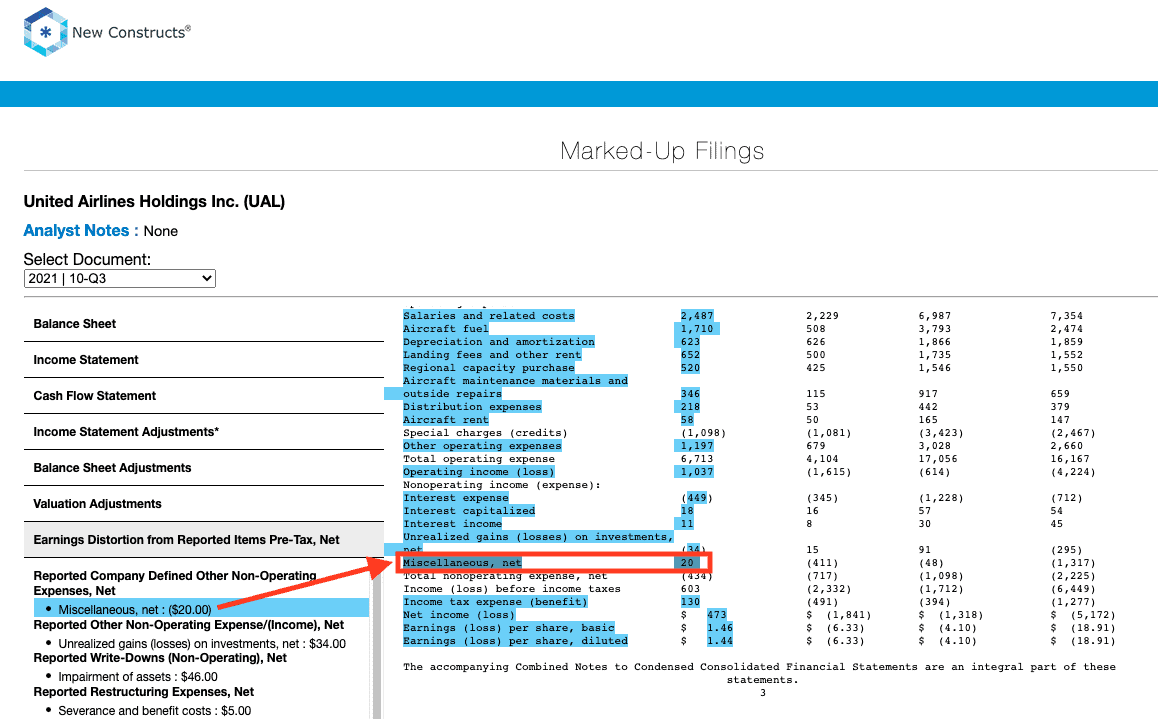Screen dimensions: 1158x719
Task: Click the Select Document: label
Action: point(87,259)
